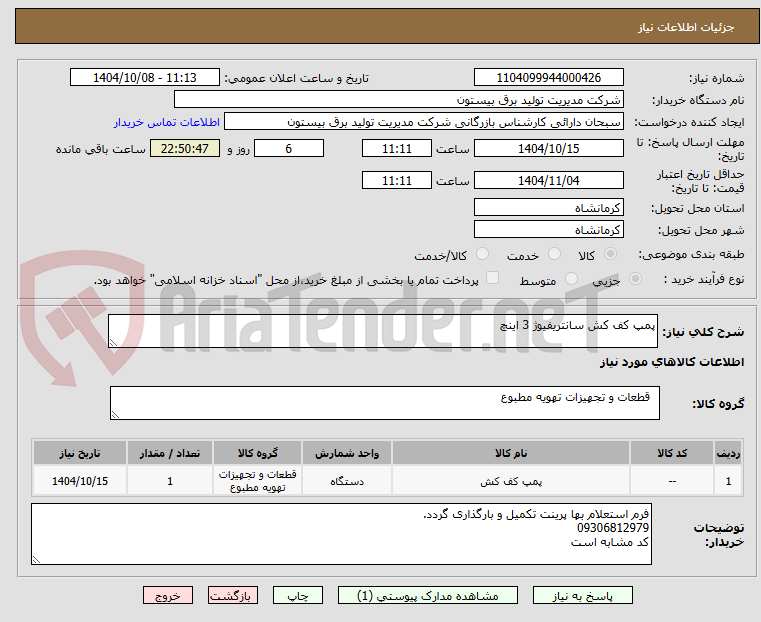This screenshot has width=761, height=622.
Task: Click the resize handle of گروه کالا box
Action: tap(115, 414)
